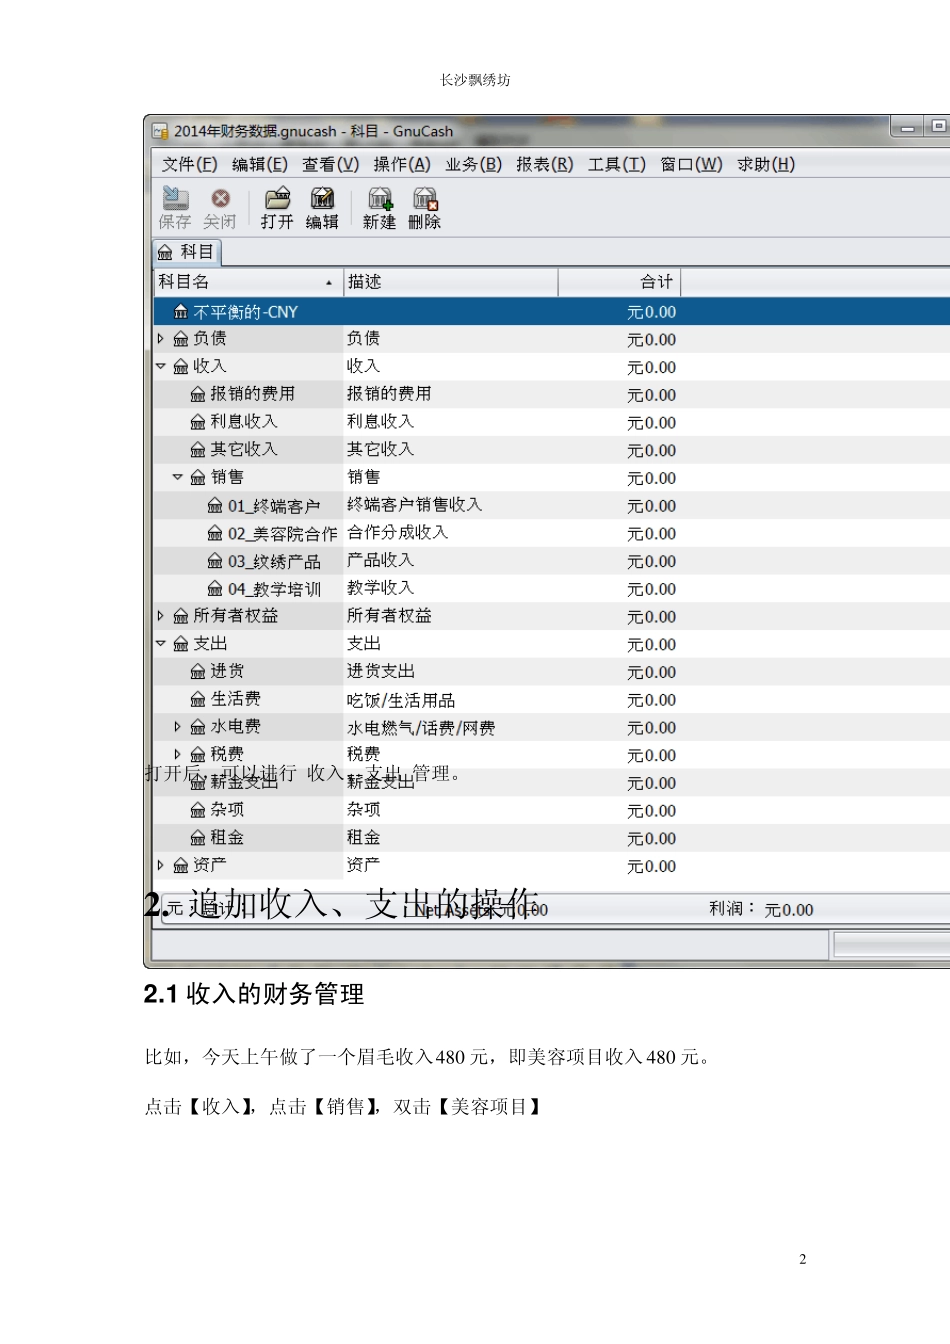
Task: Open the 业务(B) menu
Action: 473,164
